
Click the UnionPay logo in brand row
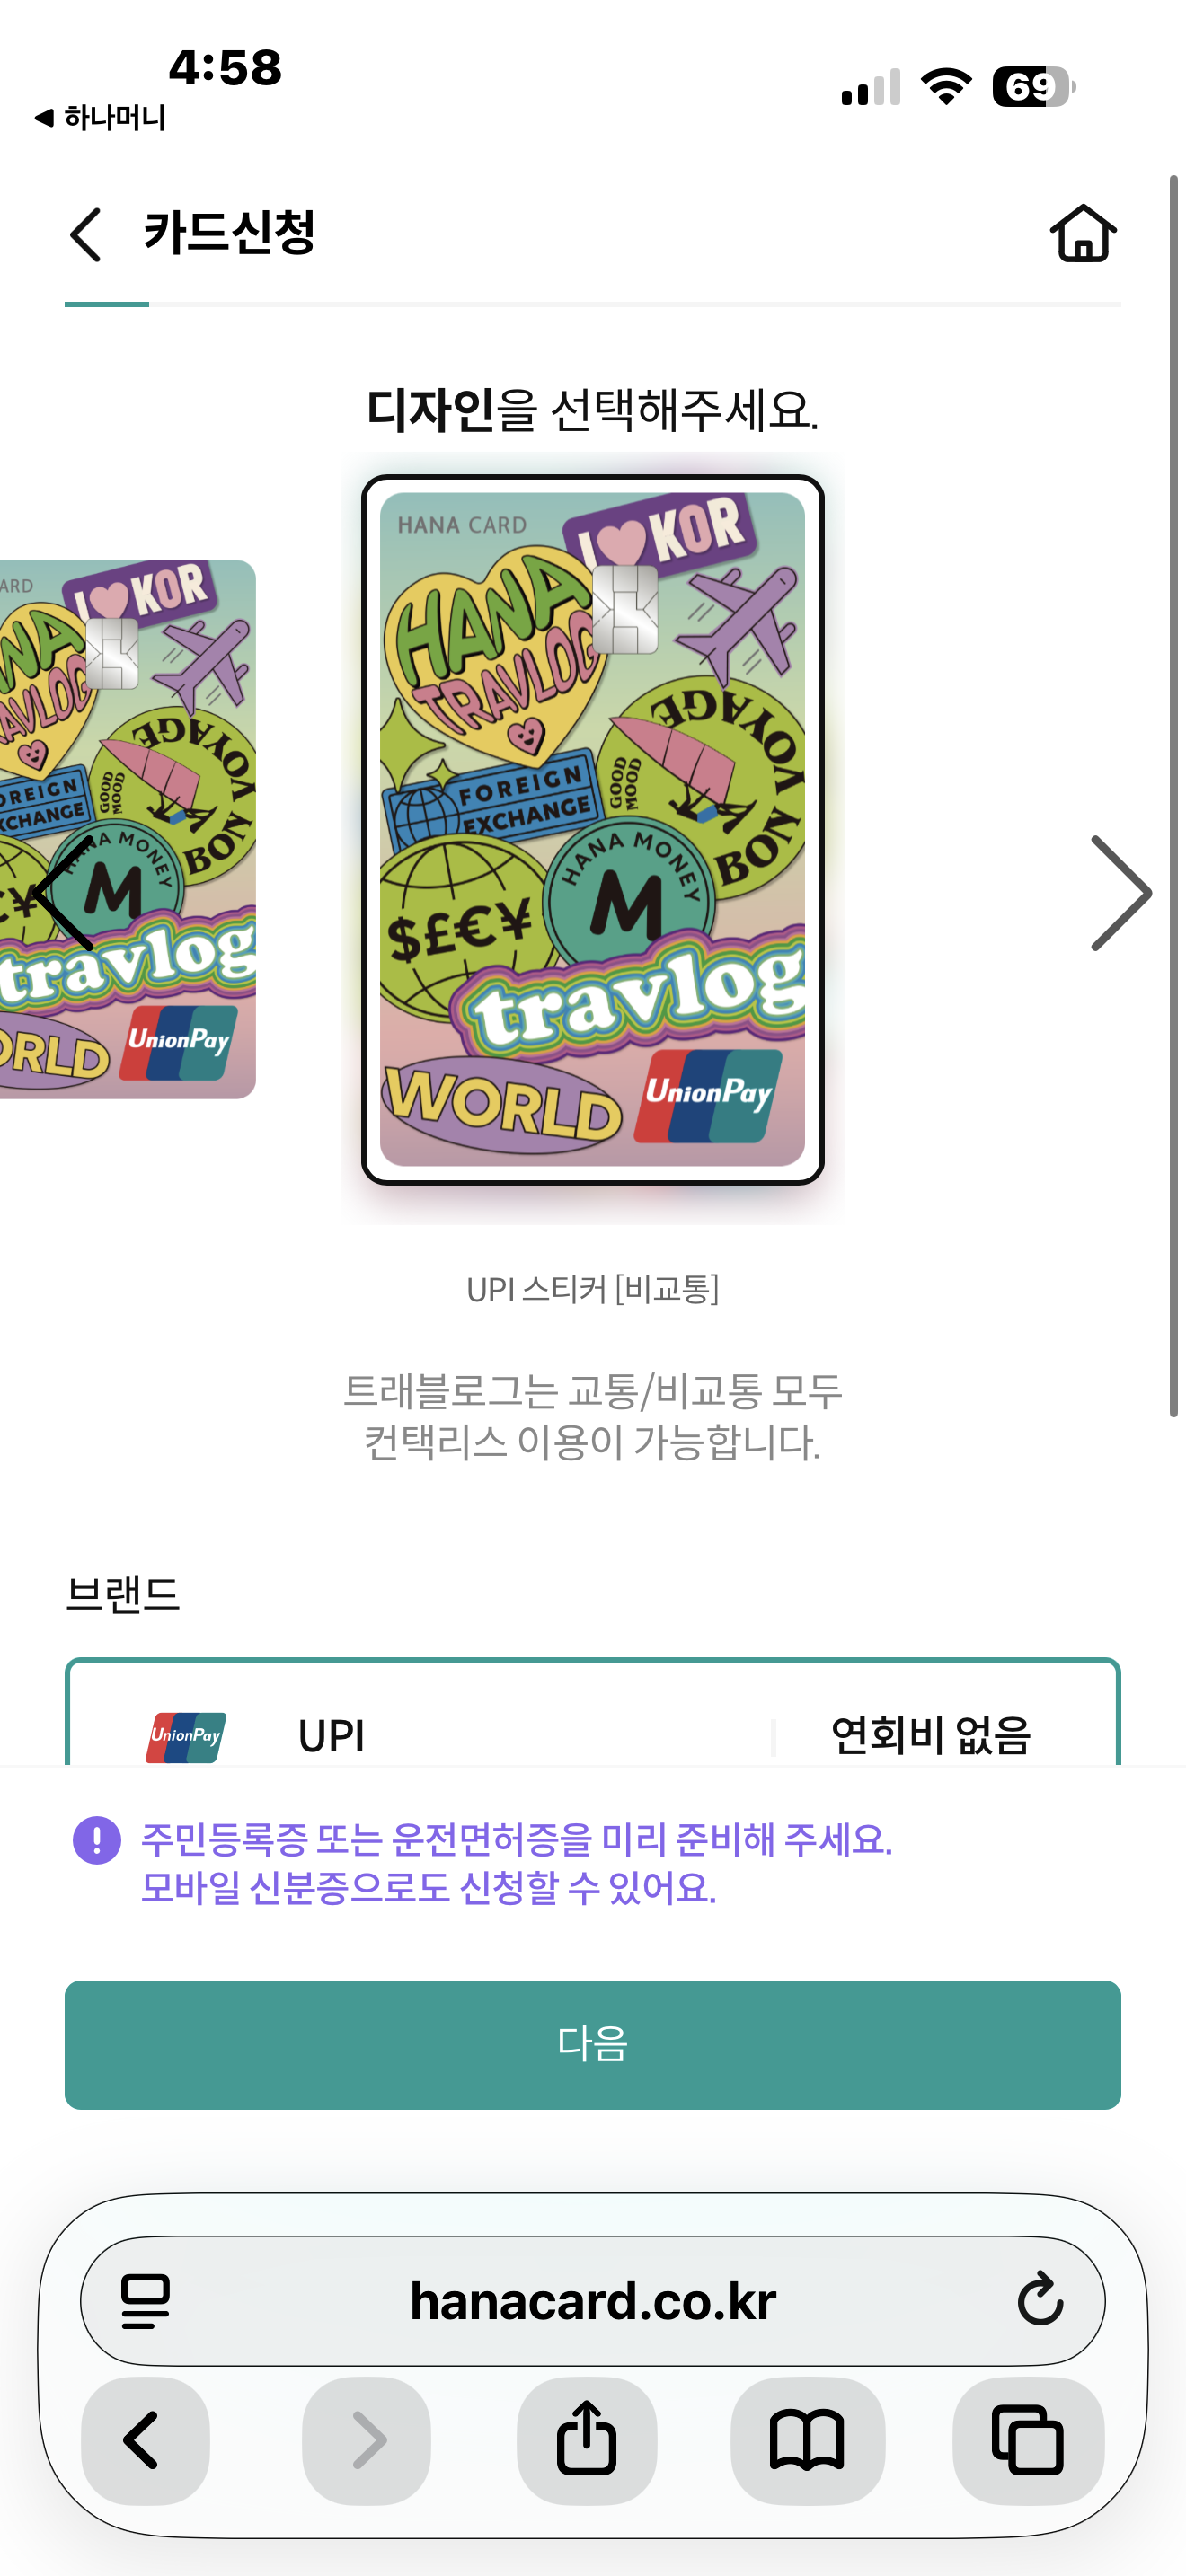tap(186, 1736)
